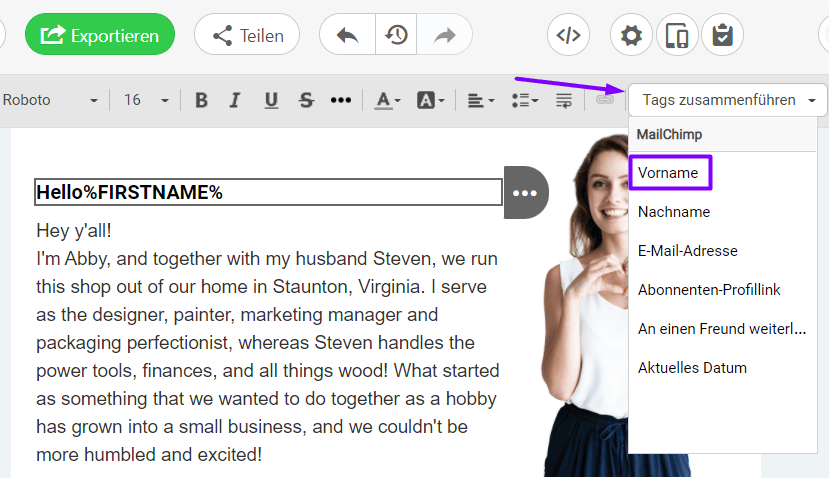Open the HTML code editor icon
The height and width of the screenshot is (478, 829).
point(568,35)
